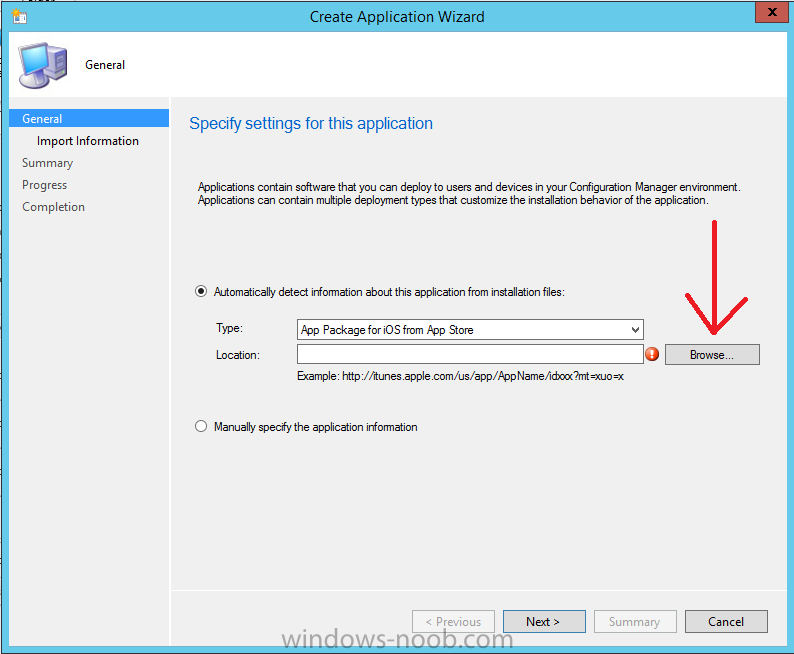Click the 'Specify settings for this application' heading
The height and width of the screenshot is (654, 794).
311,124
